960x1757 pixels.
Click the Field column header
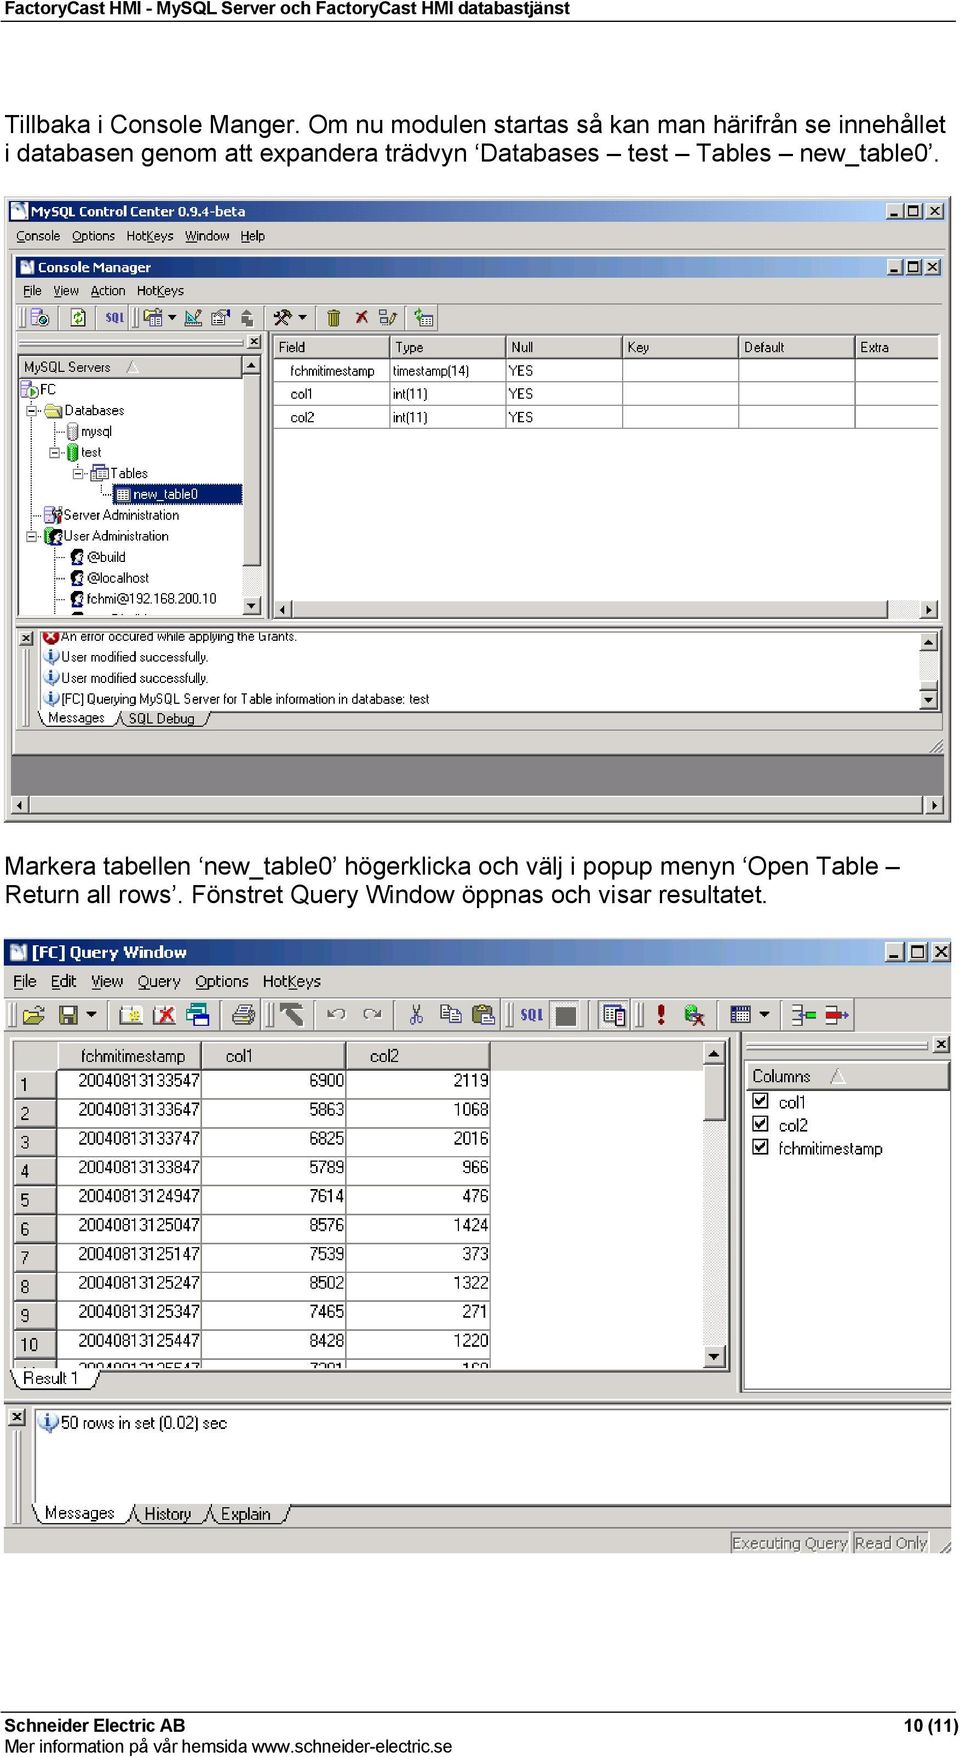pyautogui.click(x=331, y=347)
